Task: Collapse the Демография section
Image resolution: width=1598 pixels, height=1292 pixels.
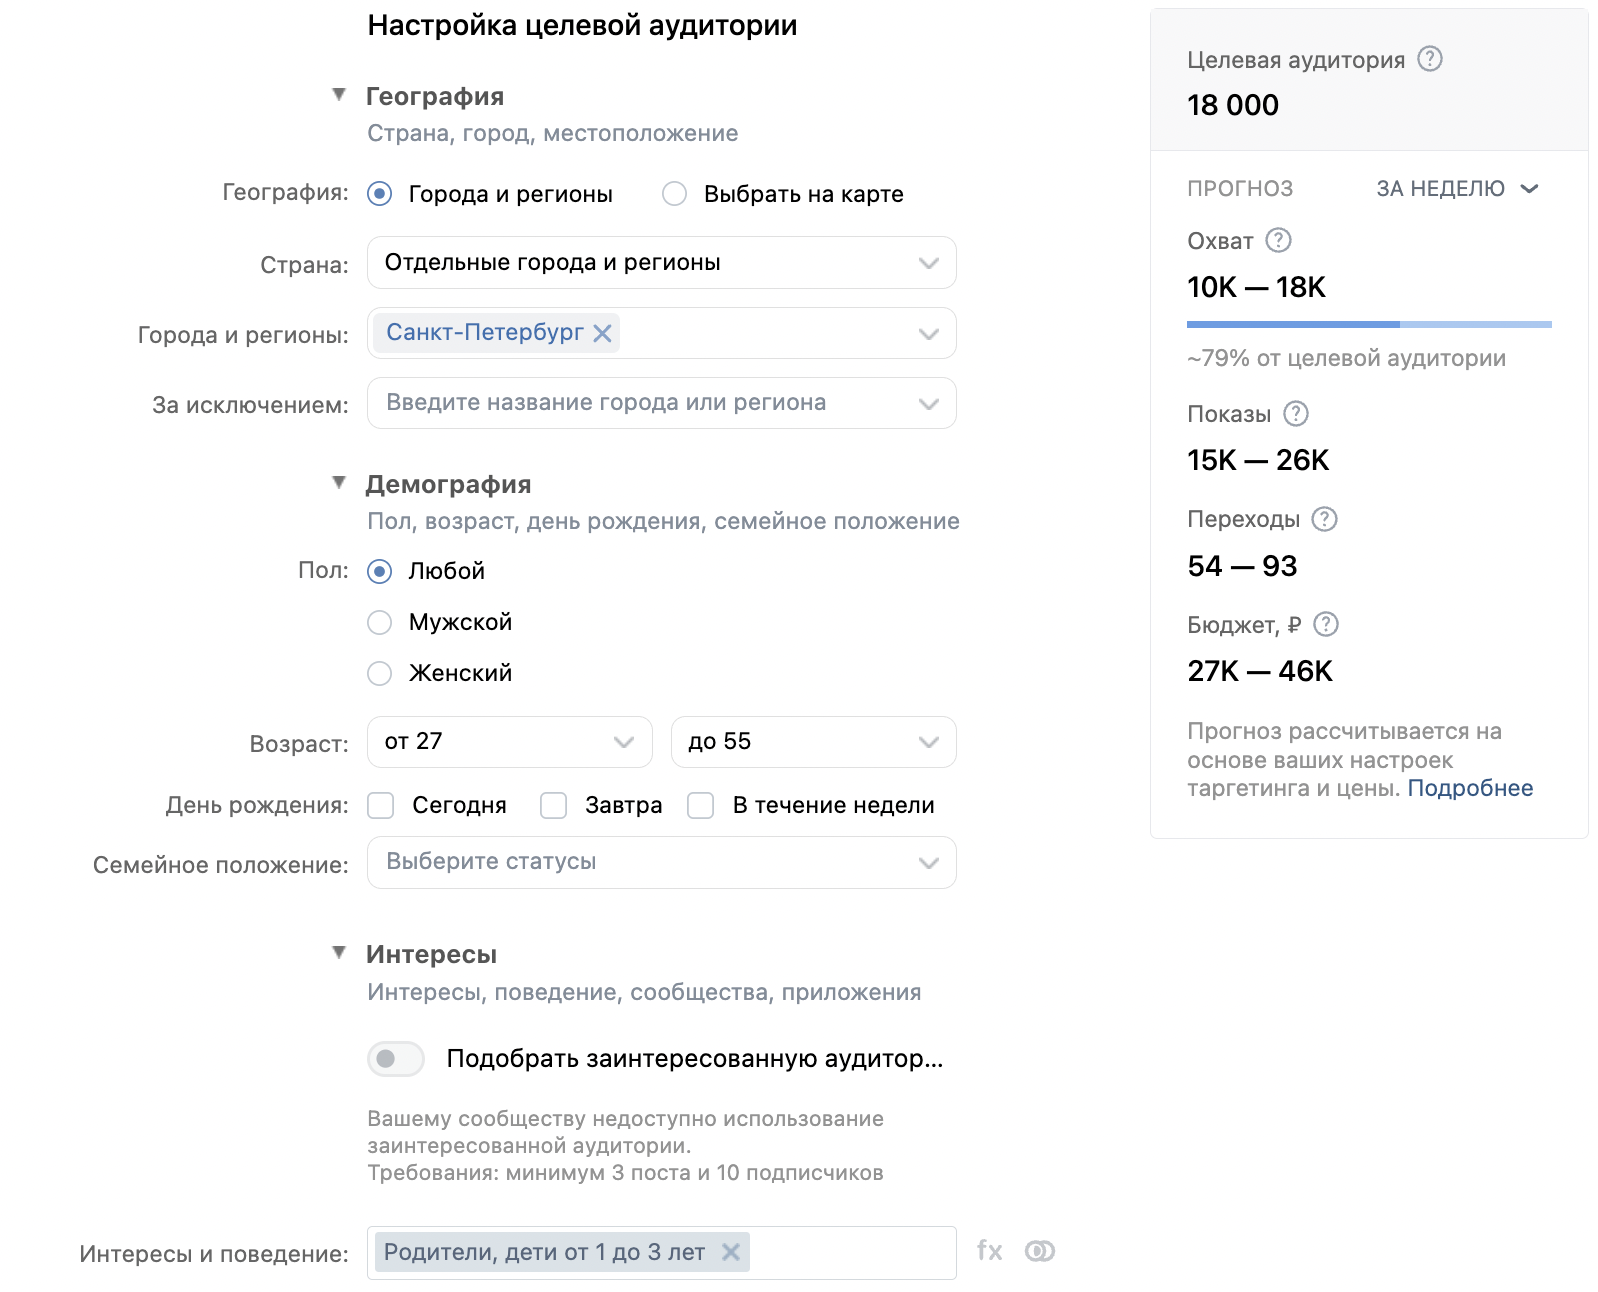Action: point(339,484)
